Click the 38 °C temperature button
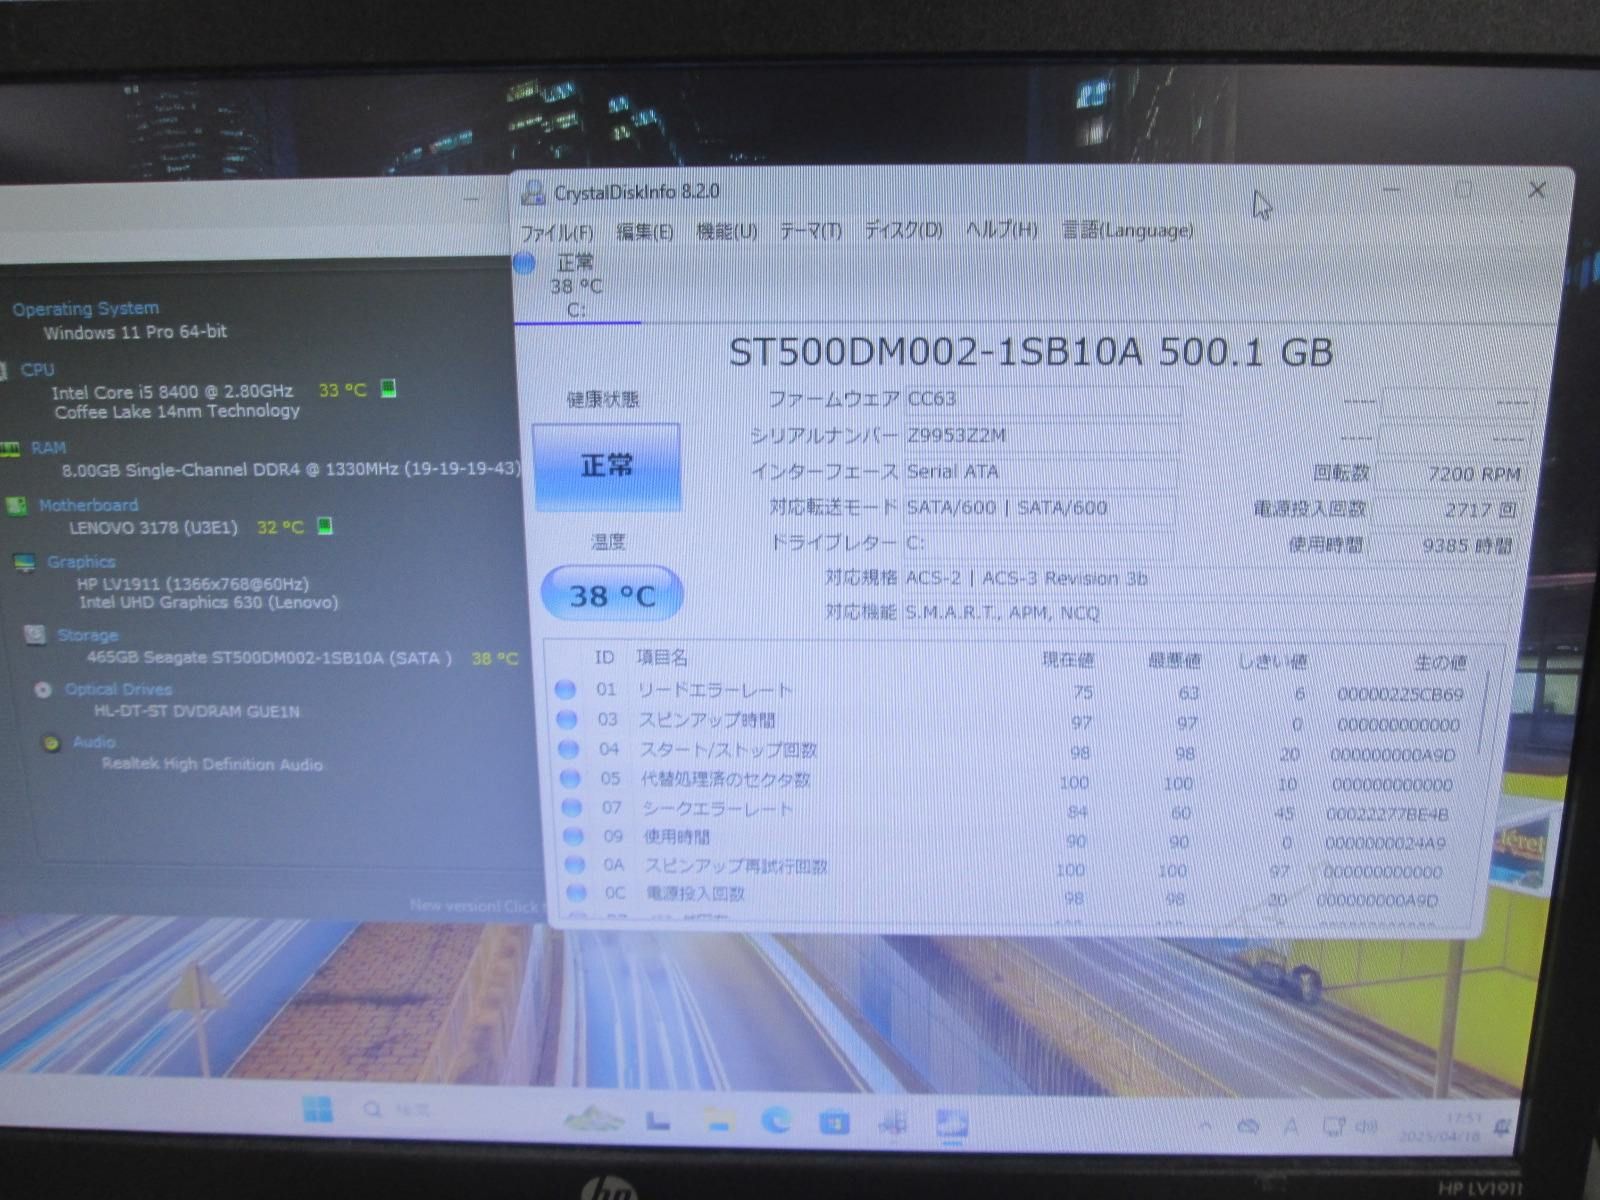 click(x=612, y=596)
